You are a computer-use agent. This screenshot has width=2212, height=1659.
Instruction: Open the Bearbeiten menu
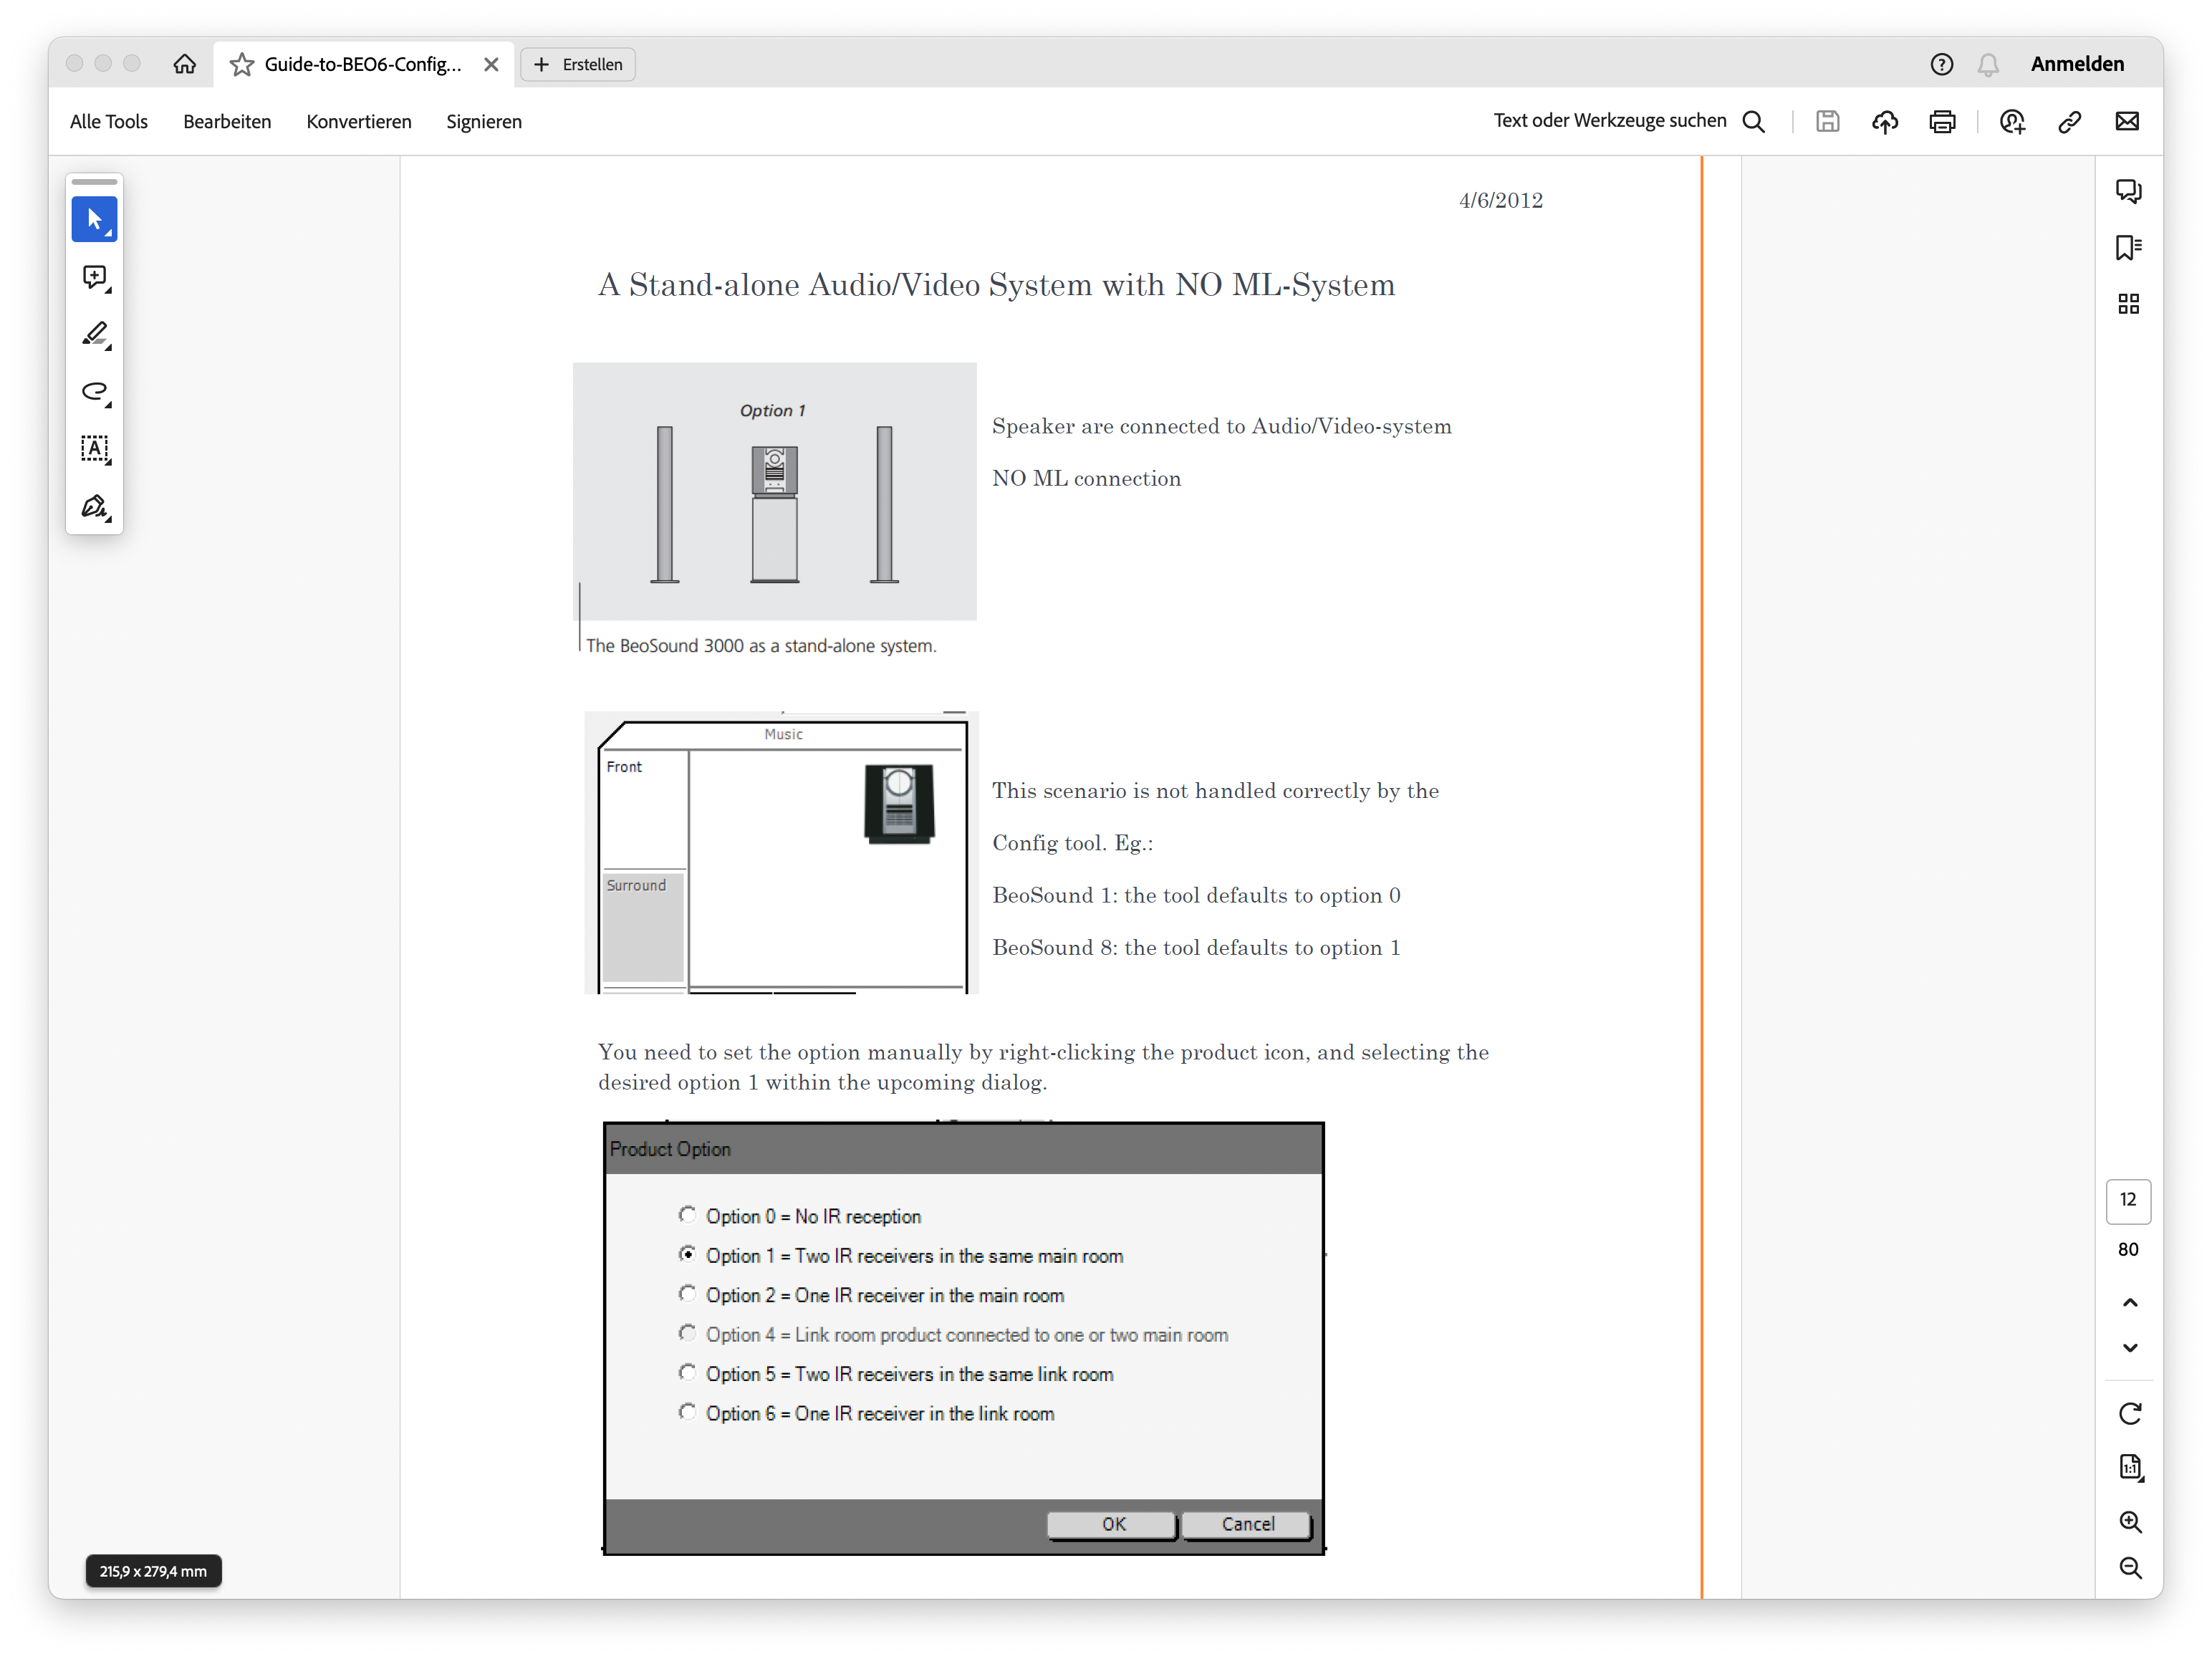227,121
